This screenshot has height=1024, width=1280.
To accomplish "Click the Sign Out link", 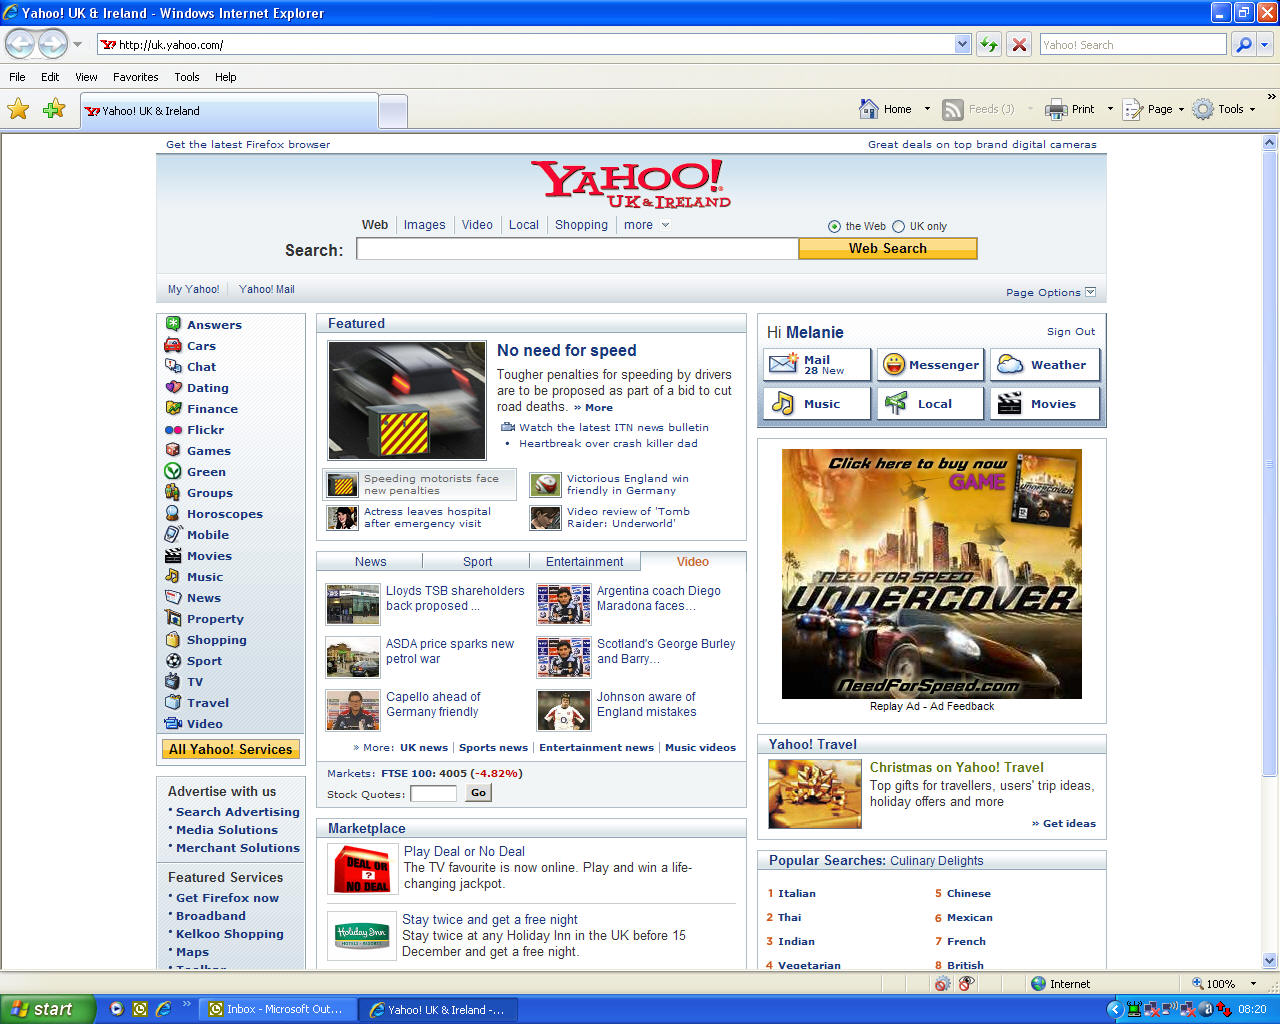I will point(1071,331).
